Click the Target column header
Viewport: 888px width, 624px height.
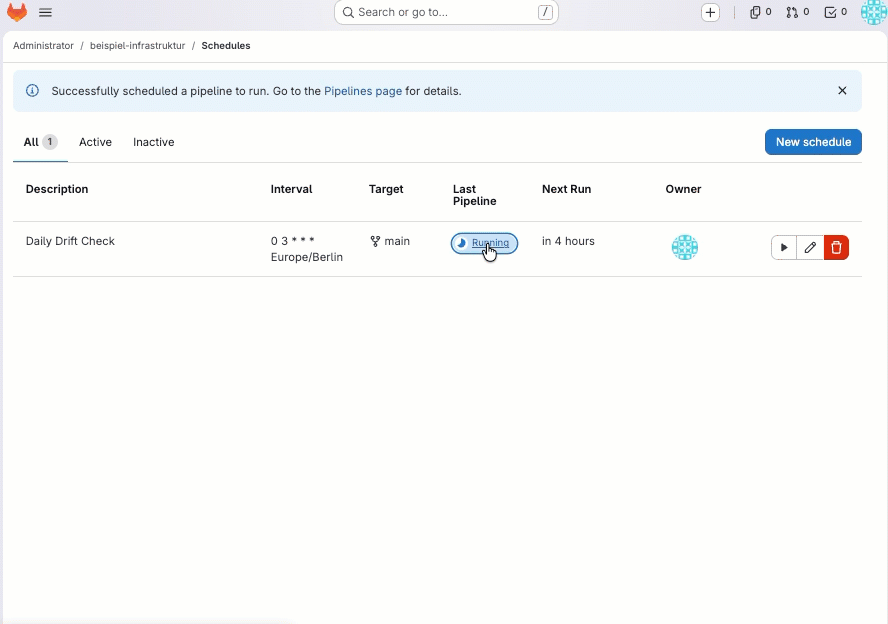(386, 189)
